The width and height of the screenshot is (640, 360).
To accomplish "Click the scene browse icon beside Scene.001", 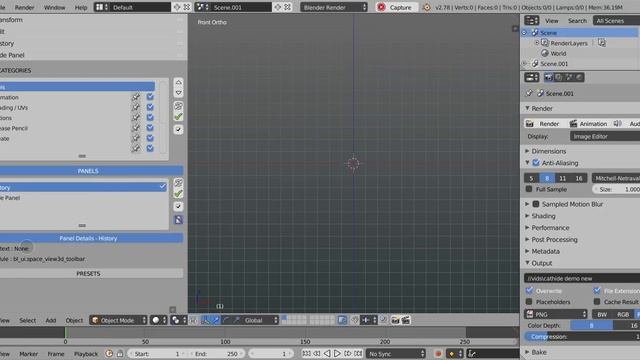I will (202, 7).
